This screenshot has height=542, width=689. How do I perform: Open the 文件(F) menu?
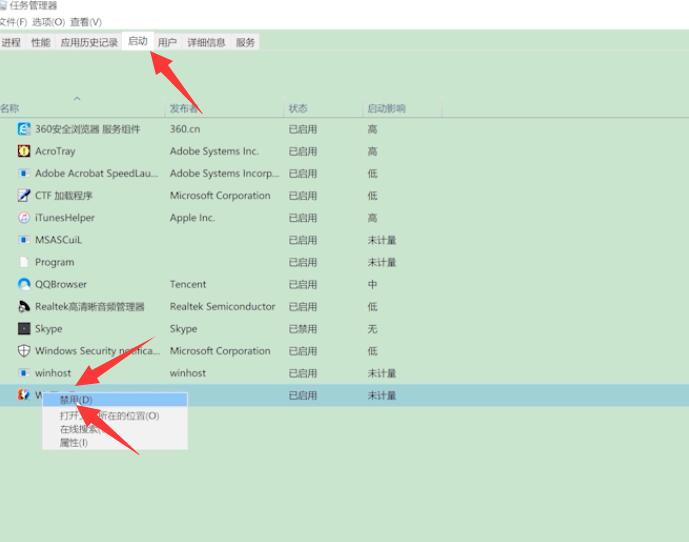[x=13, y=22]
